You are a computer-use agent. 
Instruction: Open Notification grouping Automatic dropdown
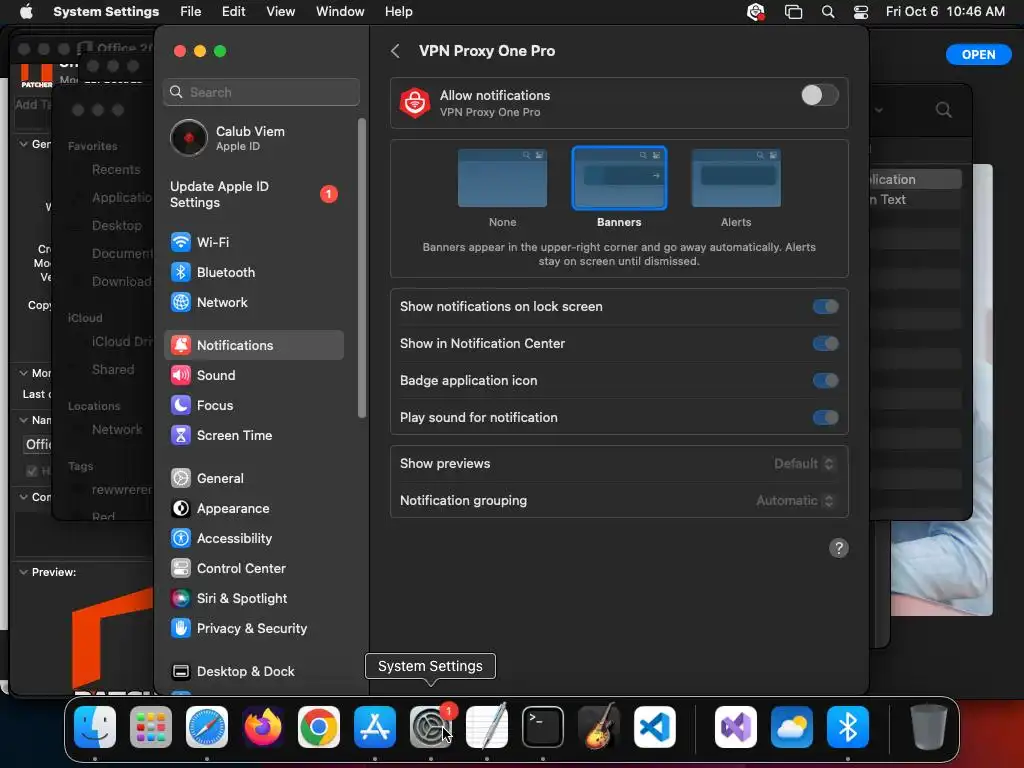pos(795,501)
